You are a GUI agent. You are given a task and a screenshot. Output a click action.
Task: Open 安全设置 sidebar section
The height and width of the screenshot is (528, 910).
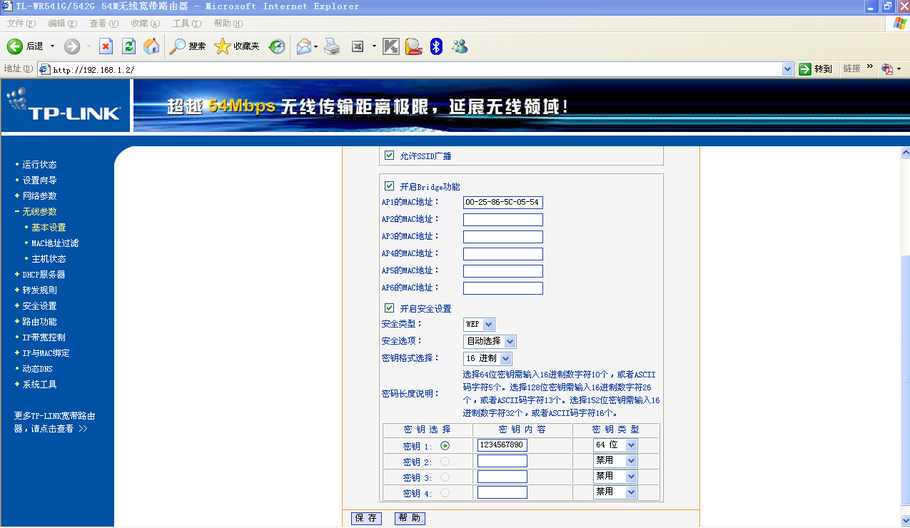coord(39,306)
